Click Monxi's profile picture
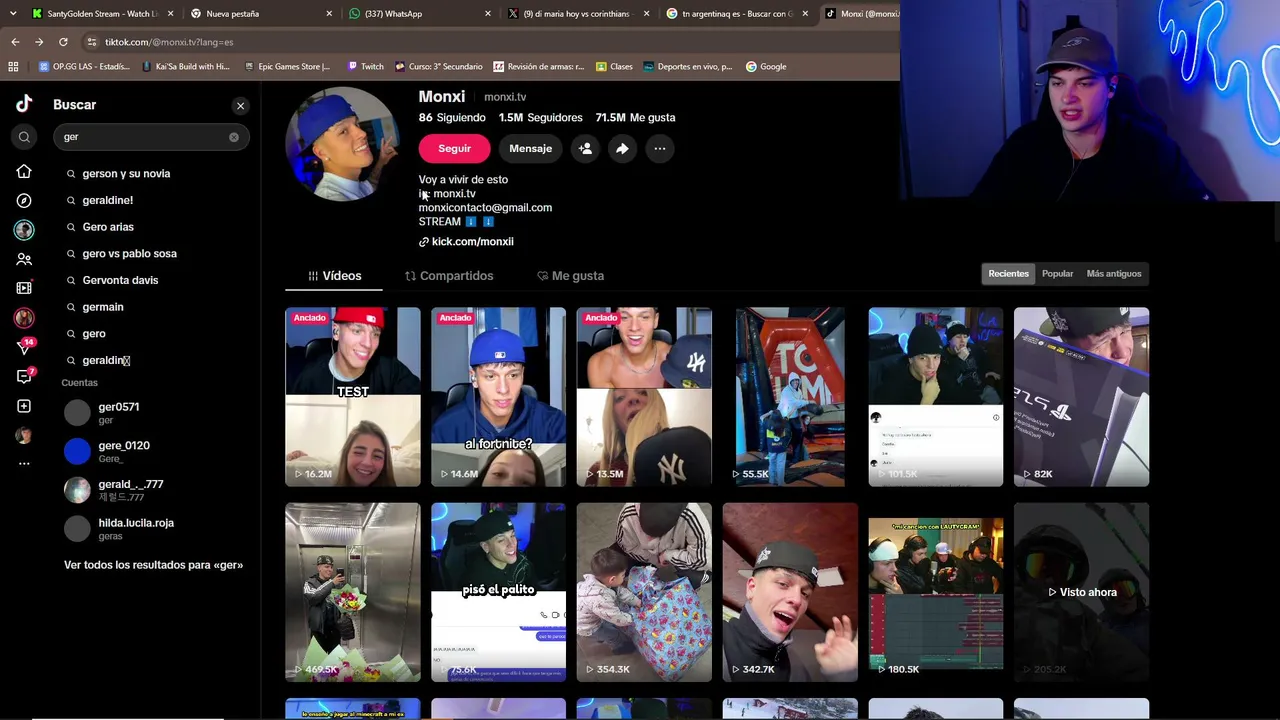Screen dimensions: 1280x720 pos(342,144)
